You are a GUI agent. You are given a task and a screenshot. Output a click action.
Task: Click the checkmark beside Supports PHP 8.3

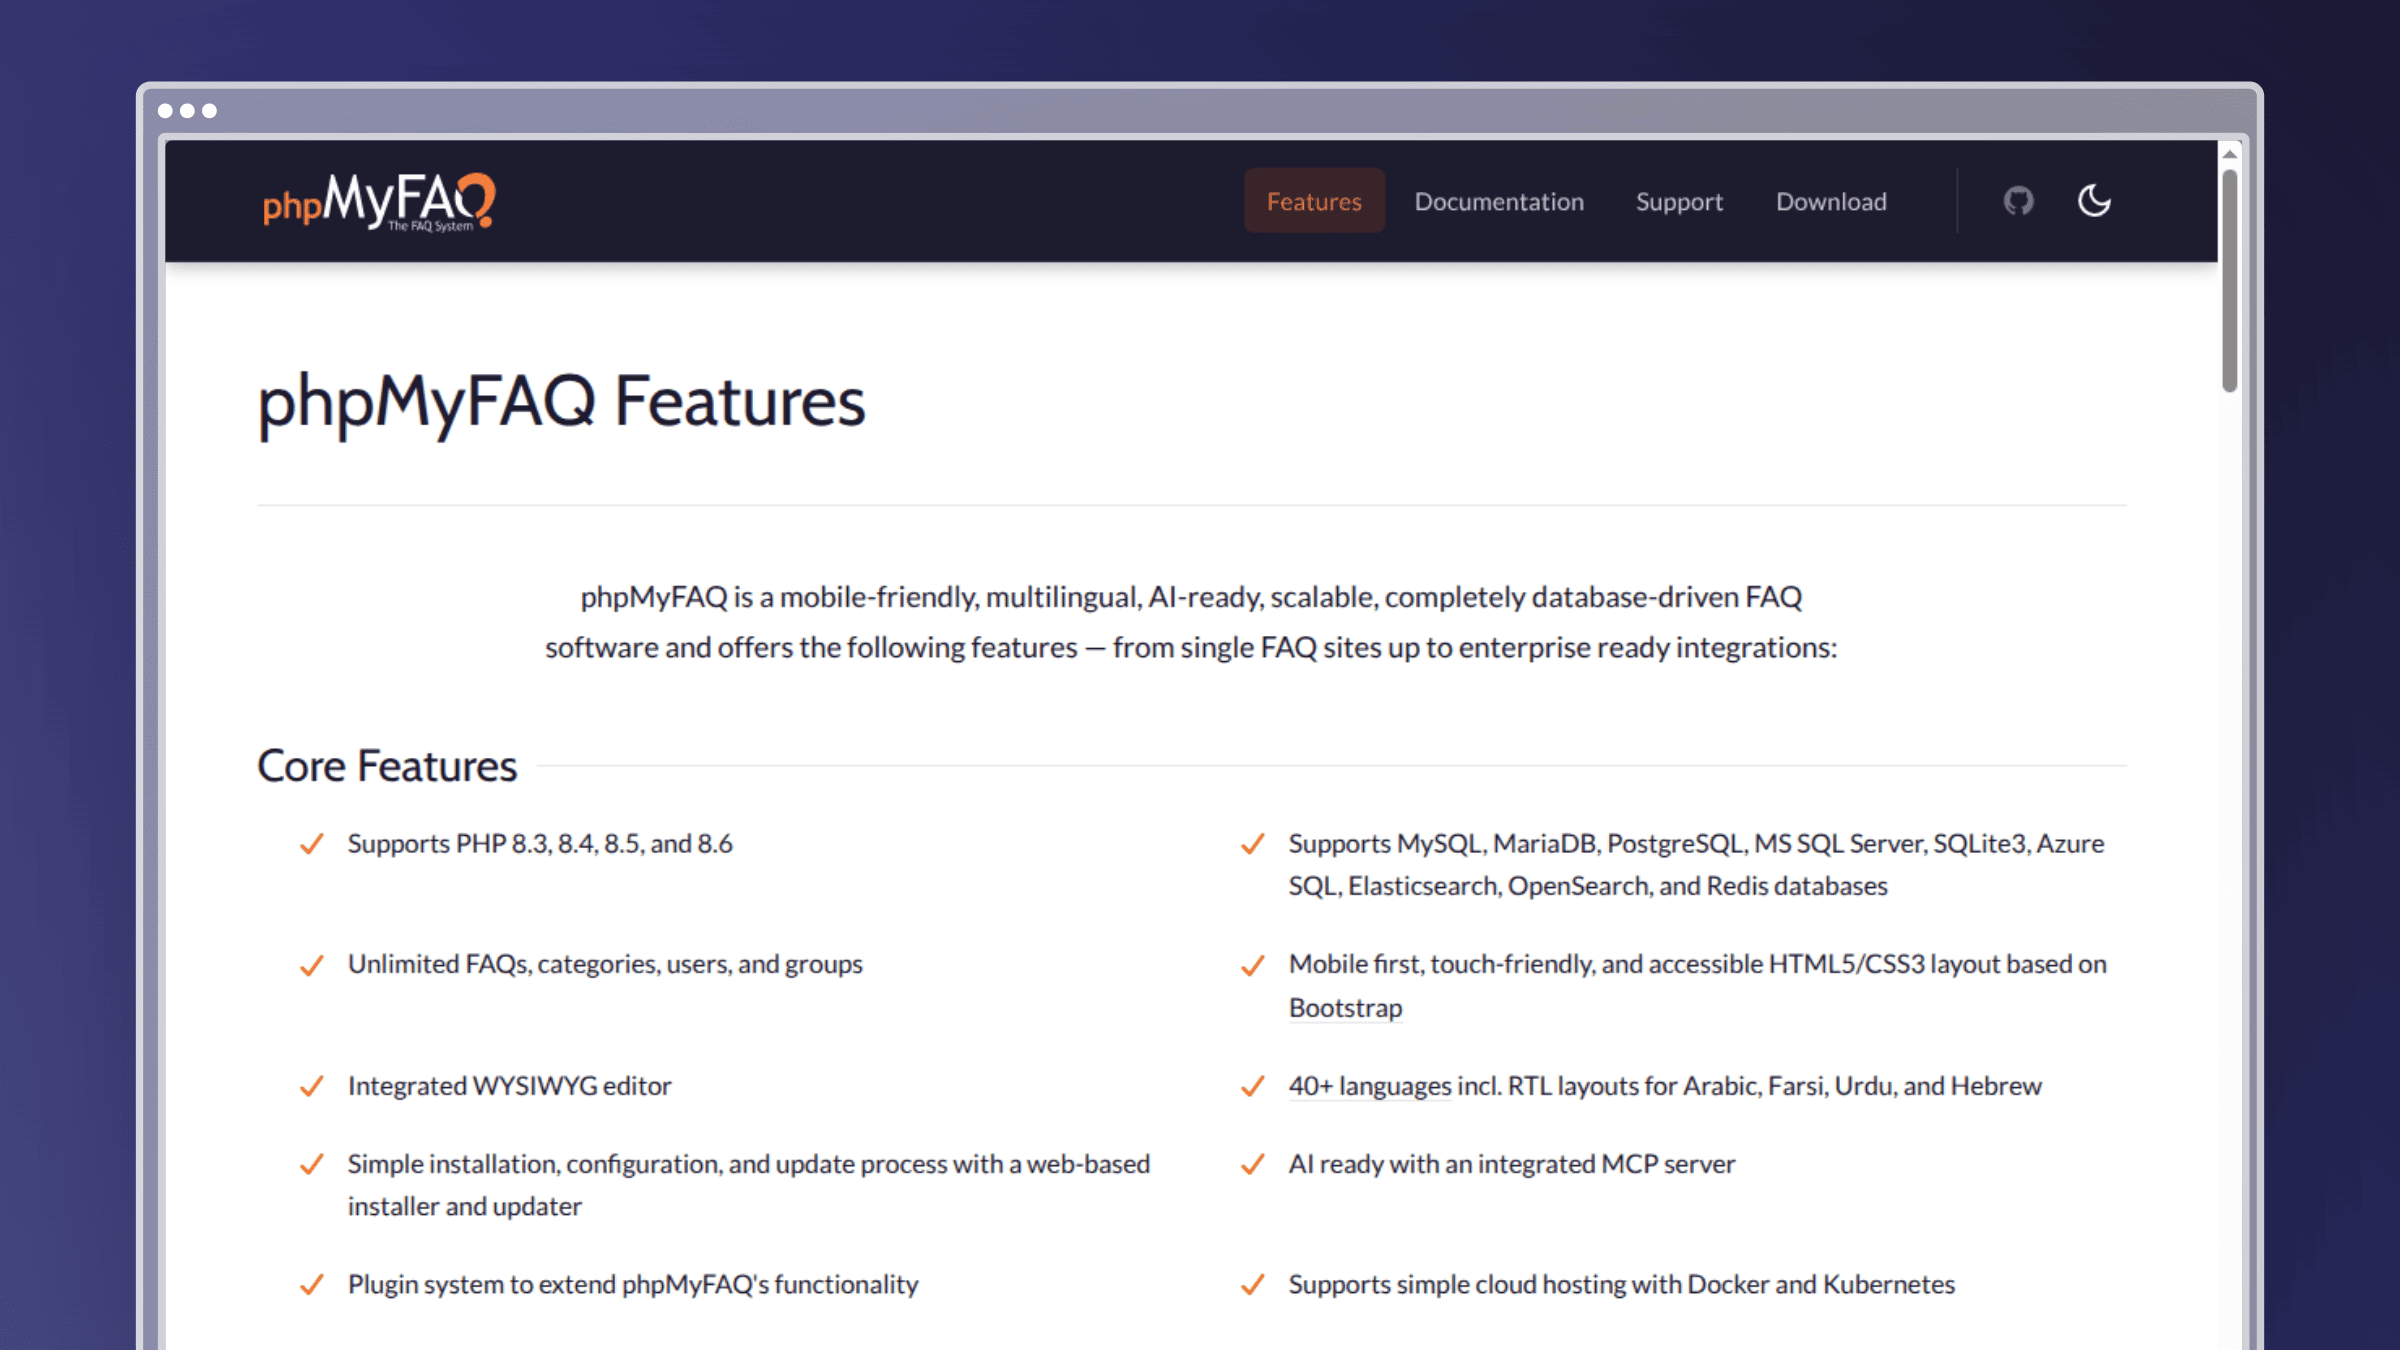311,844
